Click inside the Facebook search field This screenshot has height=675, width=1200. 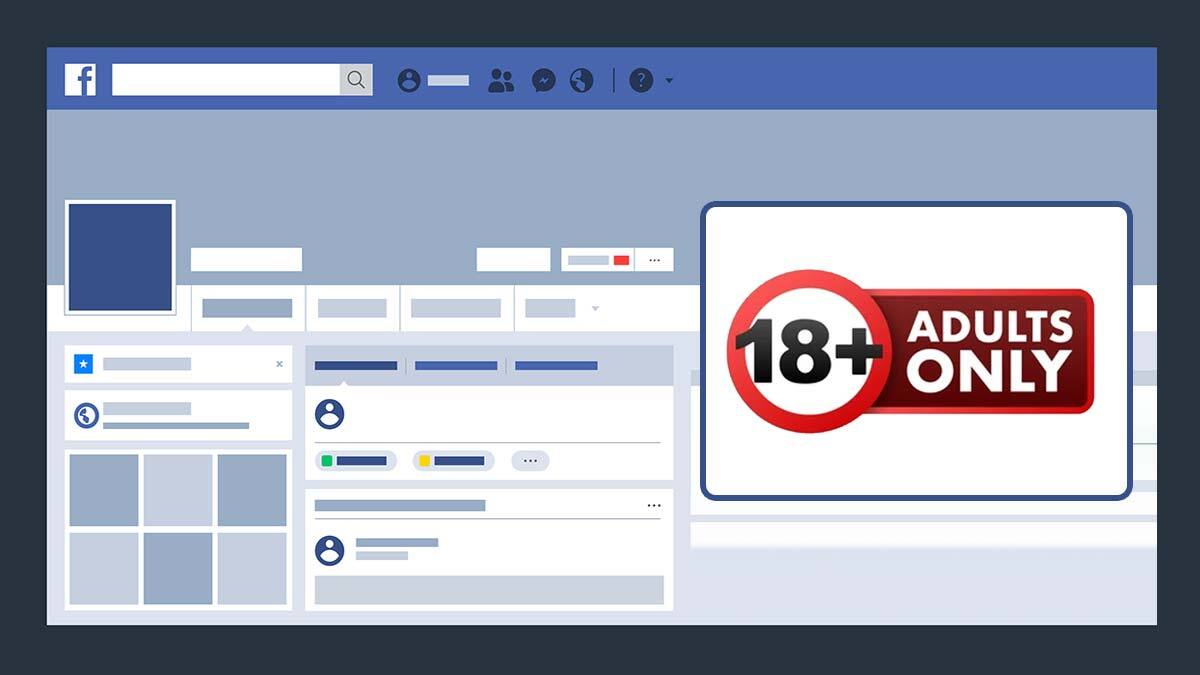coord(226,80)
